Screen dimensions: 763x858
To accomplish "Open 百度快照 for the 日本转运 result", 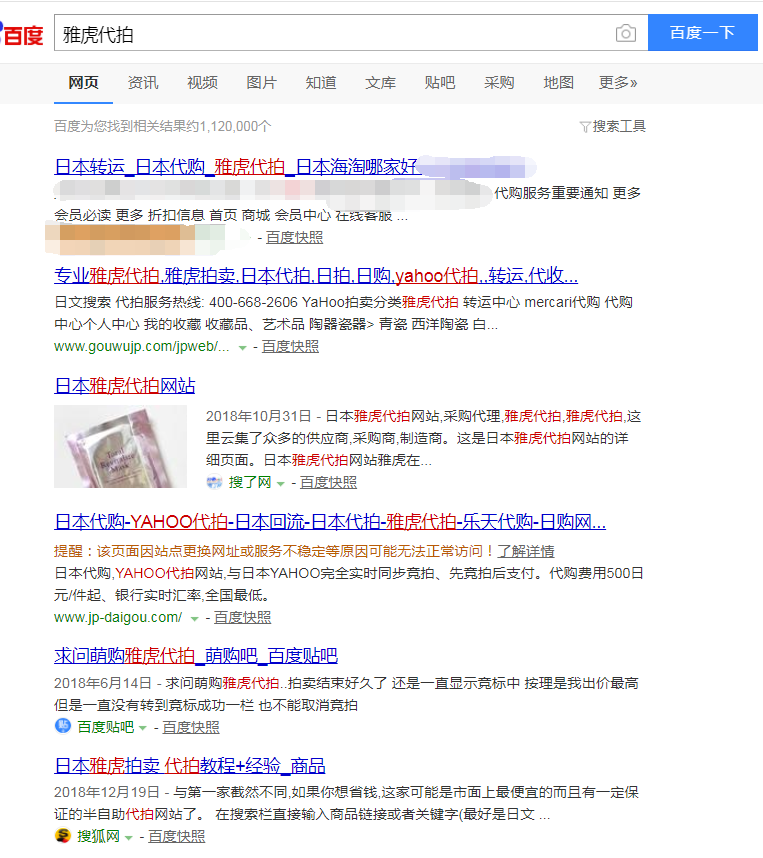I will point(294,237).
